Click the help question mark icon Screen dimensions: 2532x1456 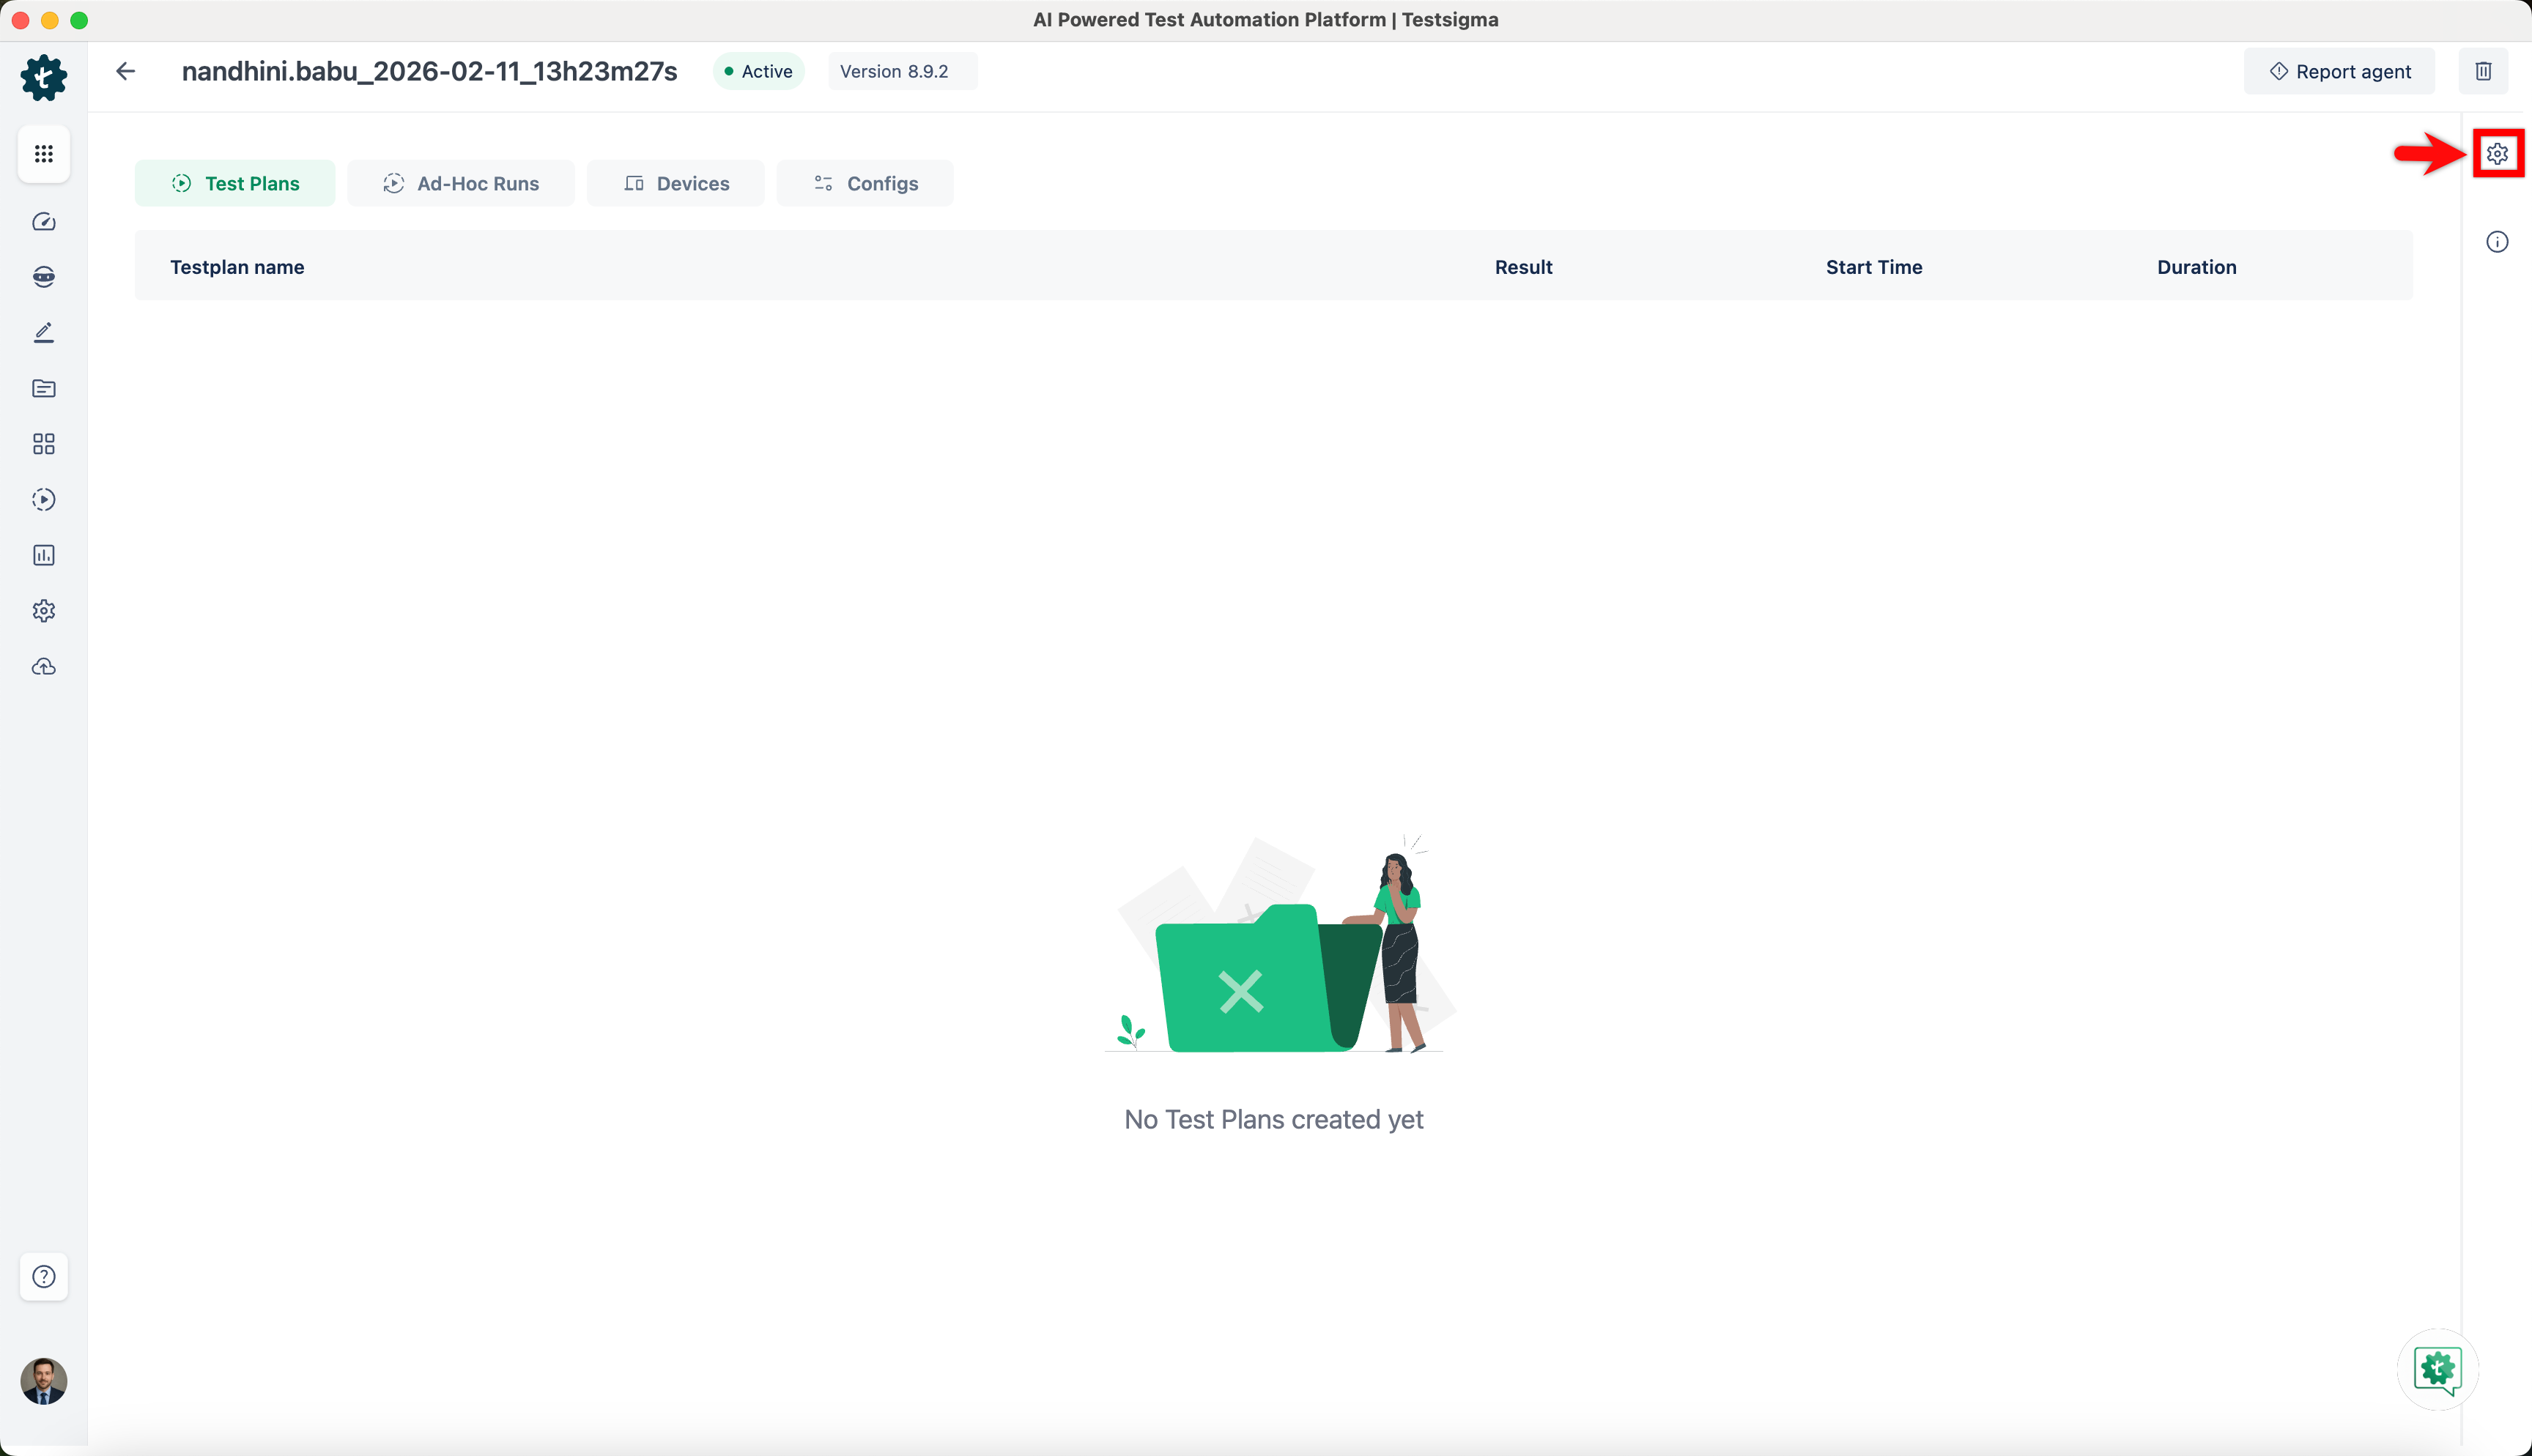pos(43,1276)
